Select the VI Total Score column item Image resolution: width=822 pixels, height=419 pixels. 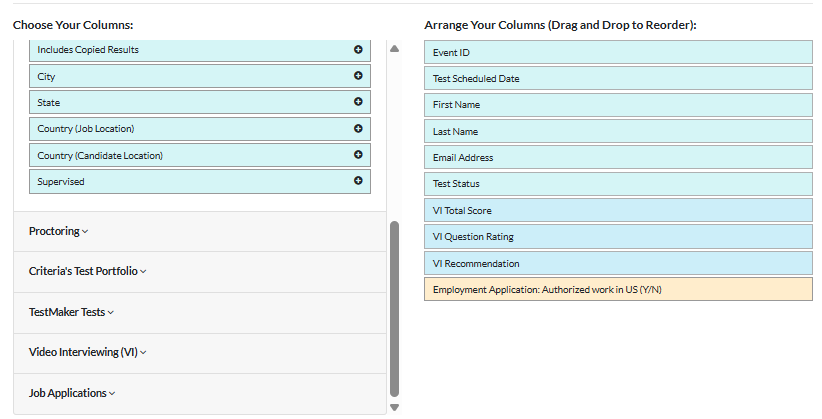coord(618,210)
